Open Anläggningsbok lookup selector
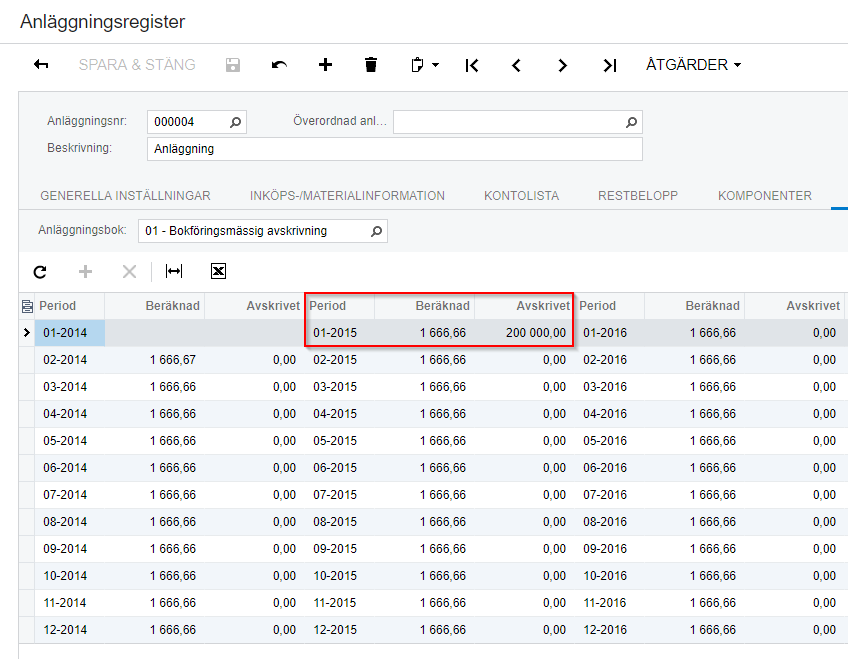 pyautogui.click(x=376, y=231)
